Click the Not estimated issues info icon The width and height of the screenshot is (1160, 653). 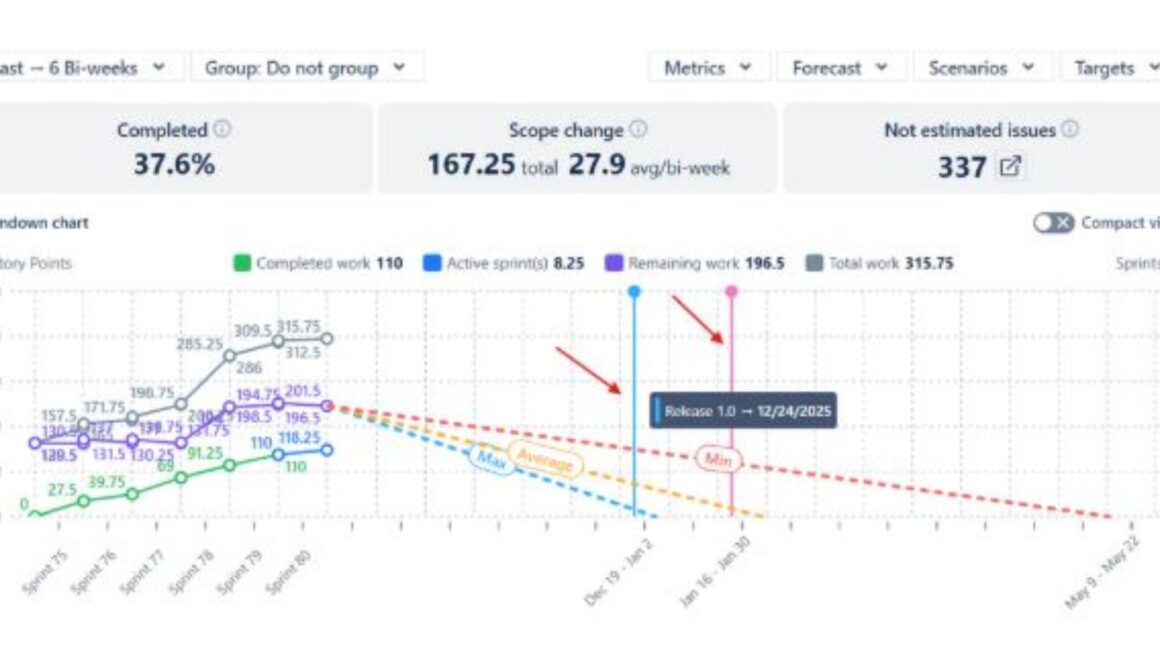(1069, 130)
